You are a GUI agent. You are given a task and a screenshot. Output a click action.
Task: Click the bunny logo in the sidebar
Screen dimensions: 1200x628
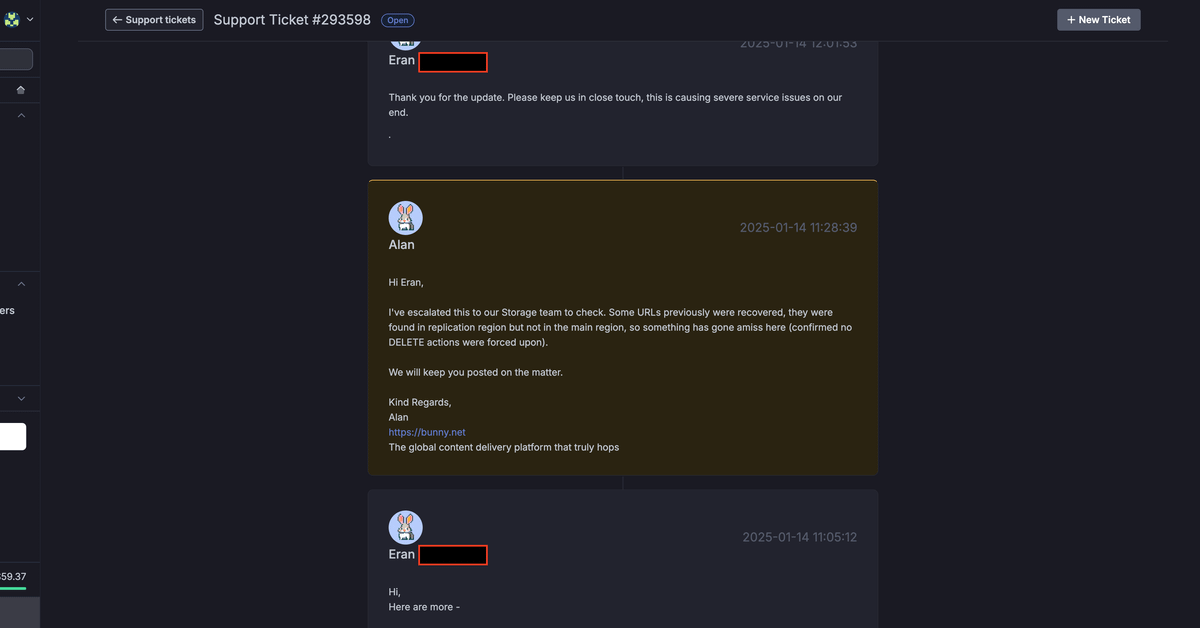tap(12, 19)
